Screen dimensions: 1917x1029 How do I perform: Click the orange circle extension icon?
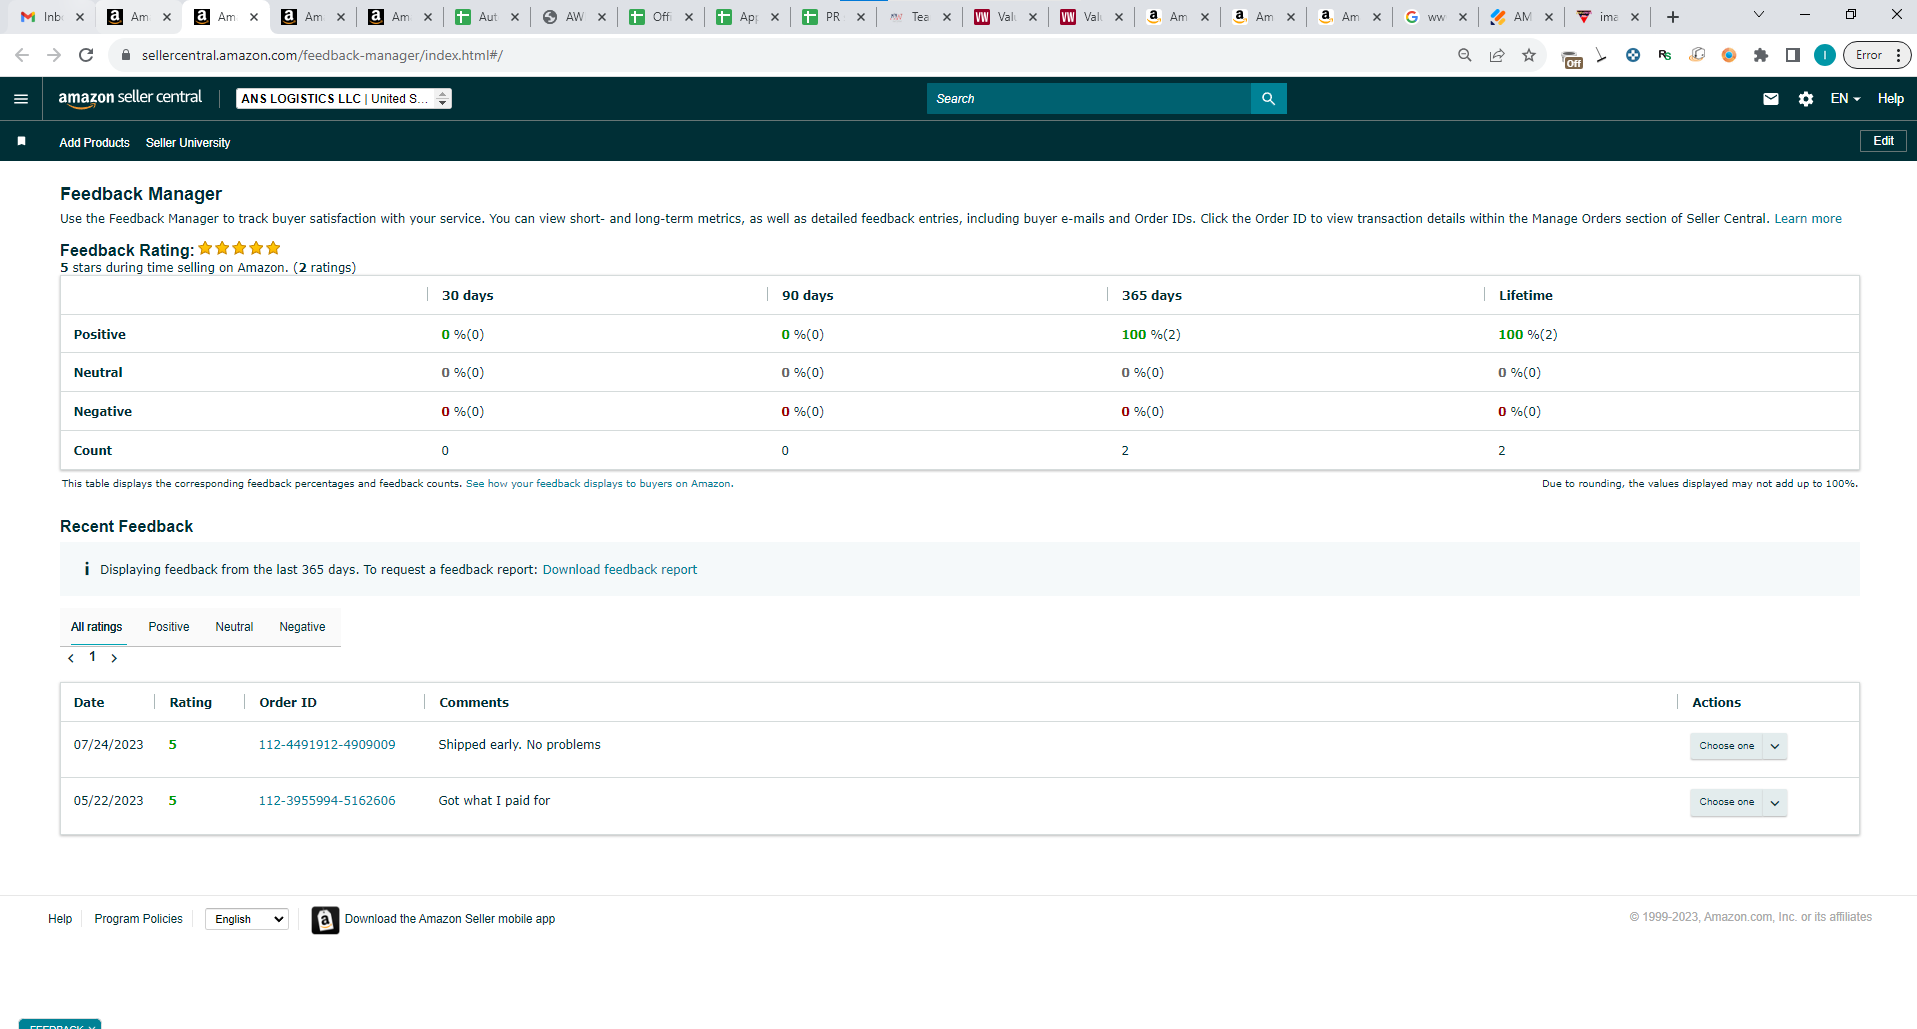pyautogui.click(x=1729, y=55)
